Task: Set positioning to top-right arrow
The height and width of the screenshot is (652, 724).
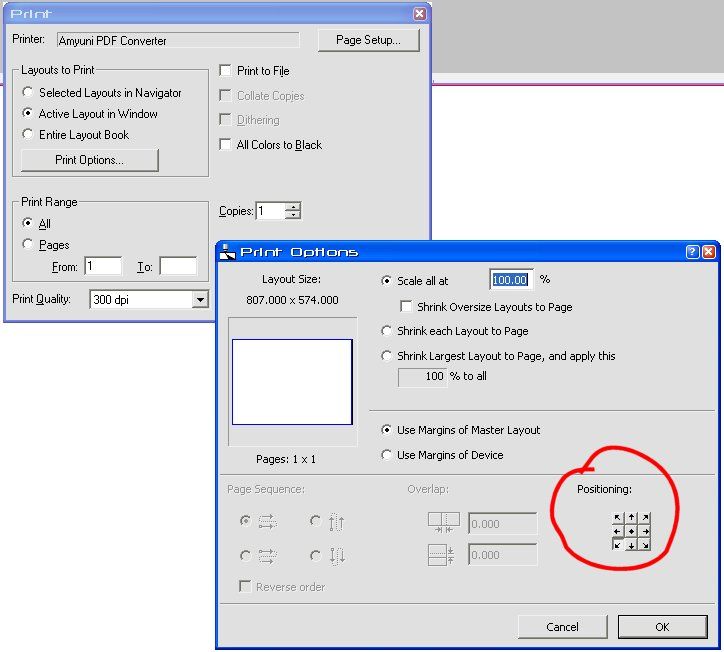Action: [645, 518]
